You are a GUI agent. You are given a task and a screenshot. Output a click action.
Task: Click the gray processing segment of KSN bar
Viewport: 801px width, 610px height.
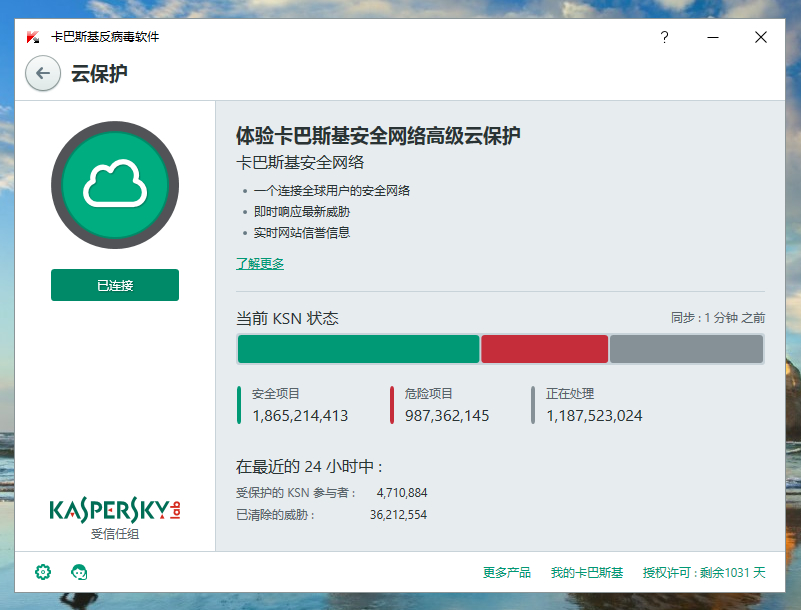pos(687,349)
